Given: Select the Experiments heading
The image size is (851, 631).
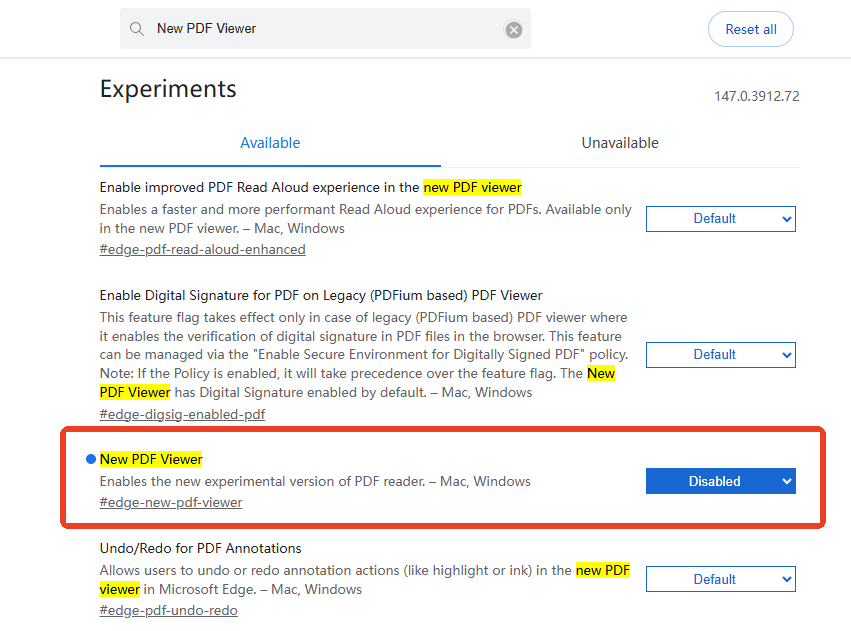Looking at the screenshot, I should [167, 89].
